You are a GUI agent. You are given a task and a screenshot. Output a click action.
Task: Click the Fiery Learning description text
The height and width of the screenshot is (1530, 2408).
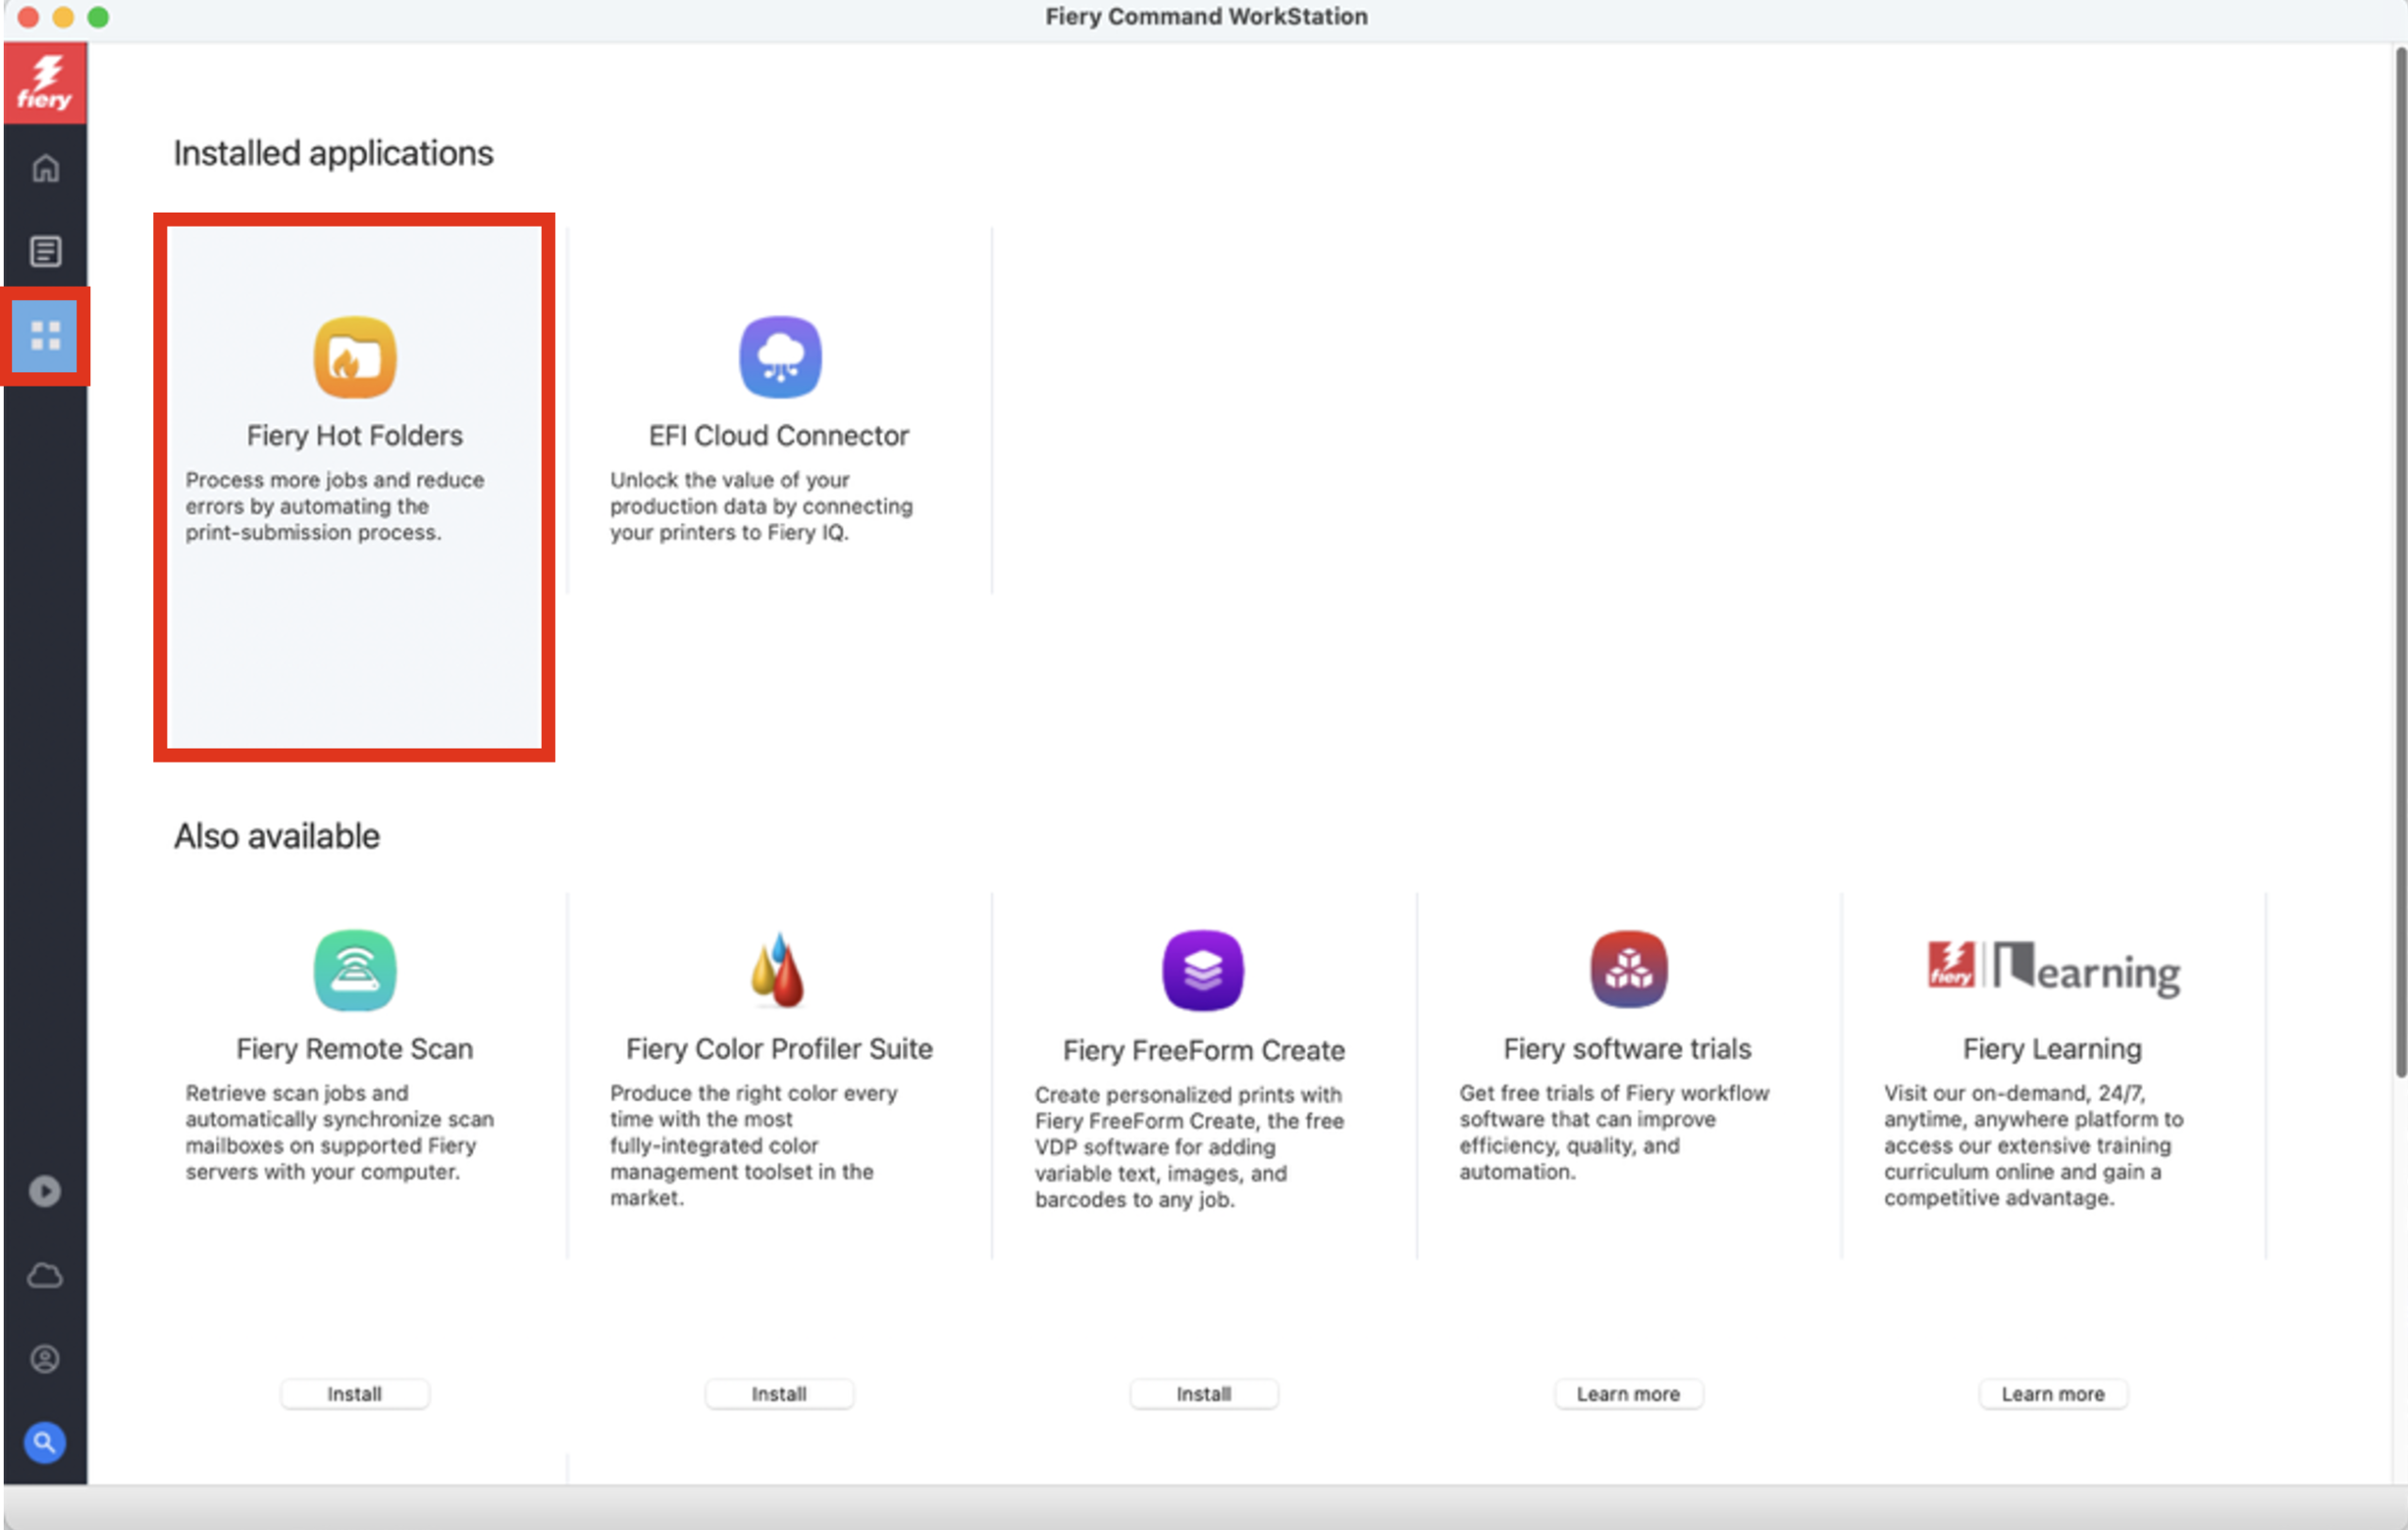coord(2034,1145)
